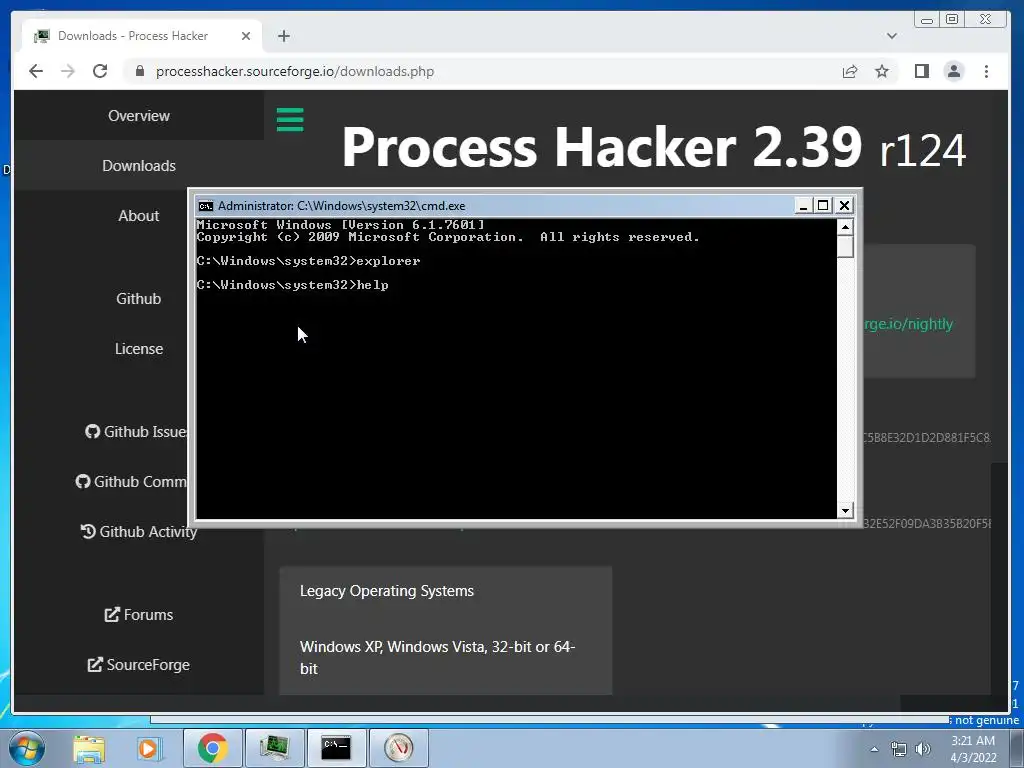This screenshot has width=1024, height=768.
Task: Open the Github Commits link
Action: tap(131, 482)
